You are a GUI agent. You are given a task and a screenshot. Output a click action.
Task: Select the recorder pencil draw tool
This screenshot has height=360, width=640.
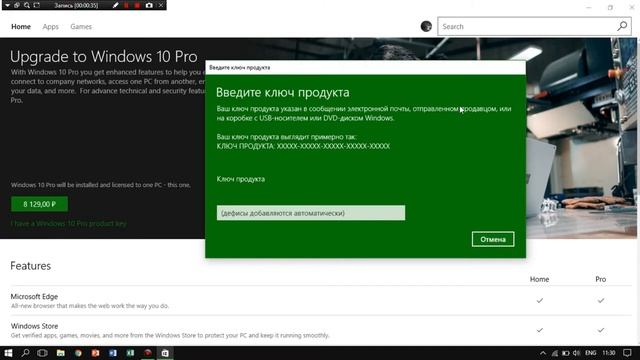coord(116,5)
